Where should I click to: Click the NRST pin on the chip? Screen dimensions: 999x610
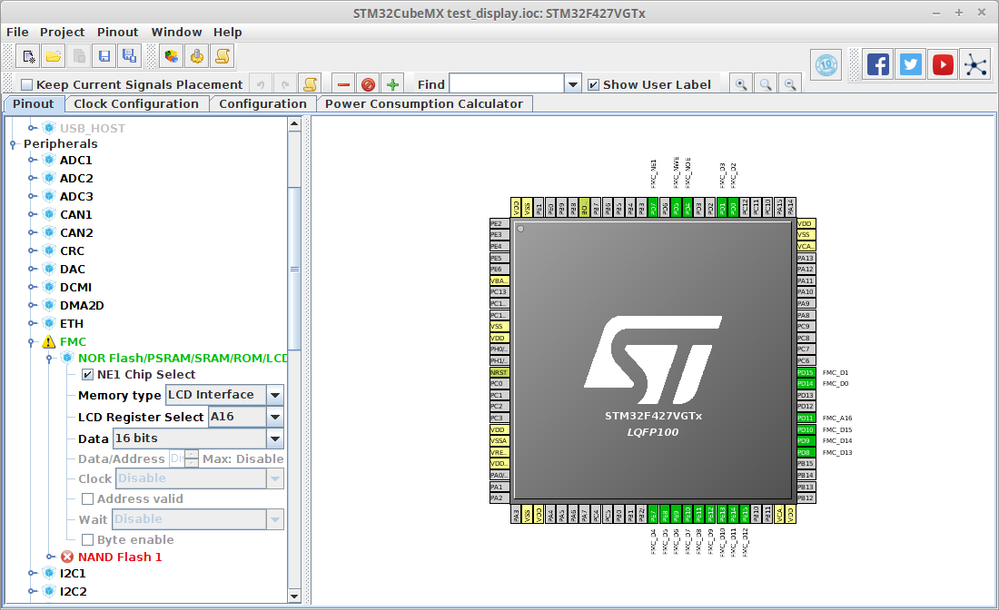click(x=499, y=373)
